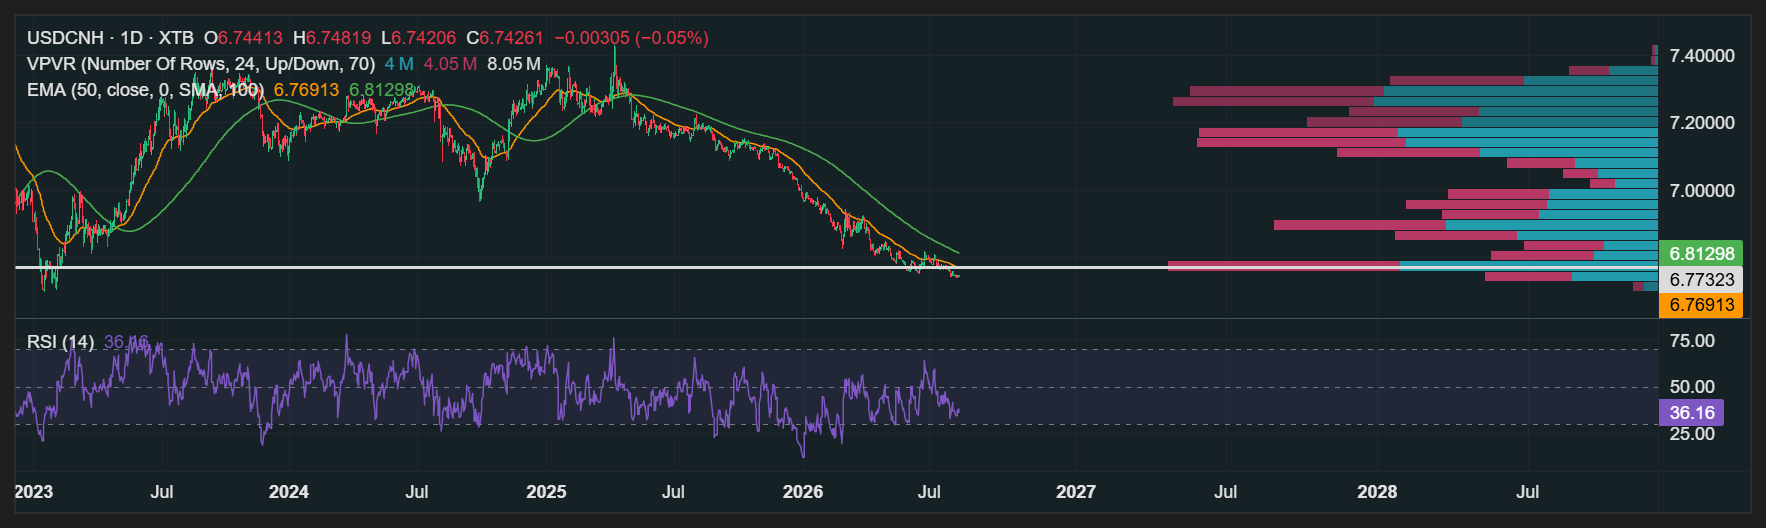1766x528 pixels.
Task: Click the 7.40000 price axis label
Action: 1702,56
